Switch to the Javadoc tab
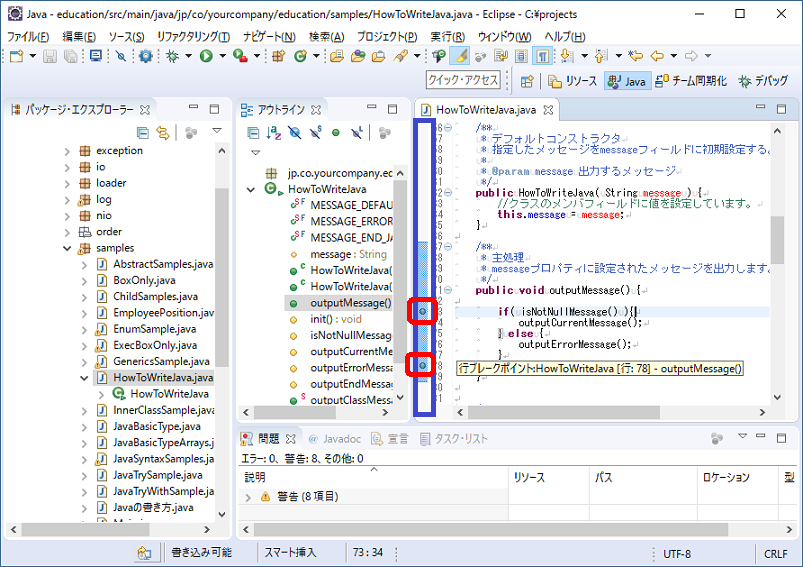The height and width of the screenshot is (567, 803). [x=335, y=439]
